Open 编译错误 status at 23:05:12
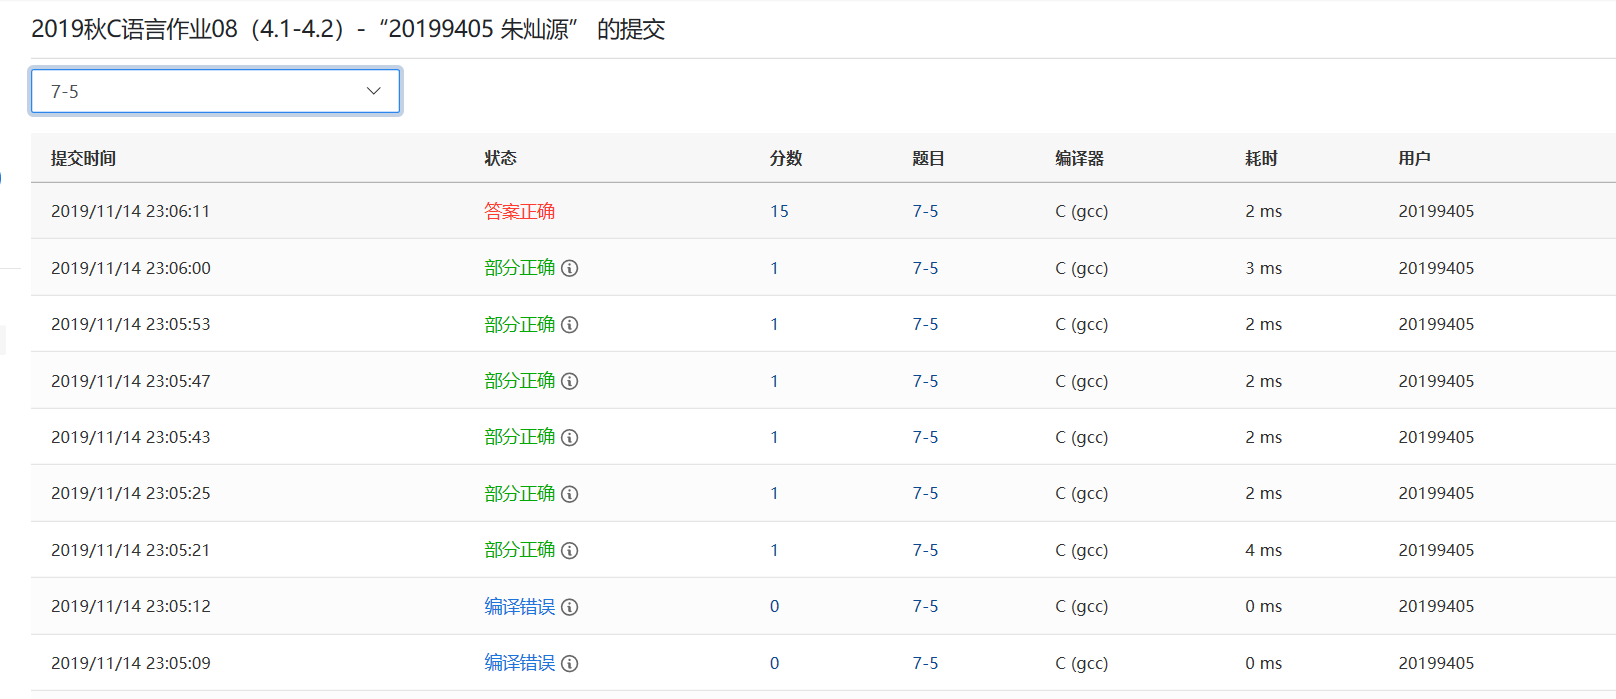Image resolution: width=1616 pixels, height=699 pixels. pyautogui.click(x=519, y=607)
